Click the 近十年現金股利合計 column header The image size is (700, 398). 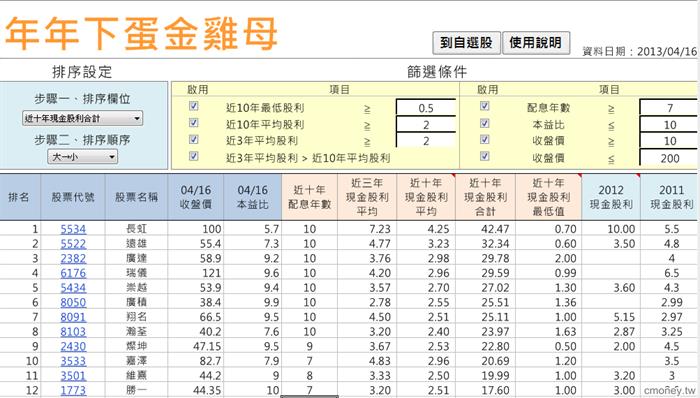(485, 197)
